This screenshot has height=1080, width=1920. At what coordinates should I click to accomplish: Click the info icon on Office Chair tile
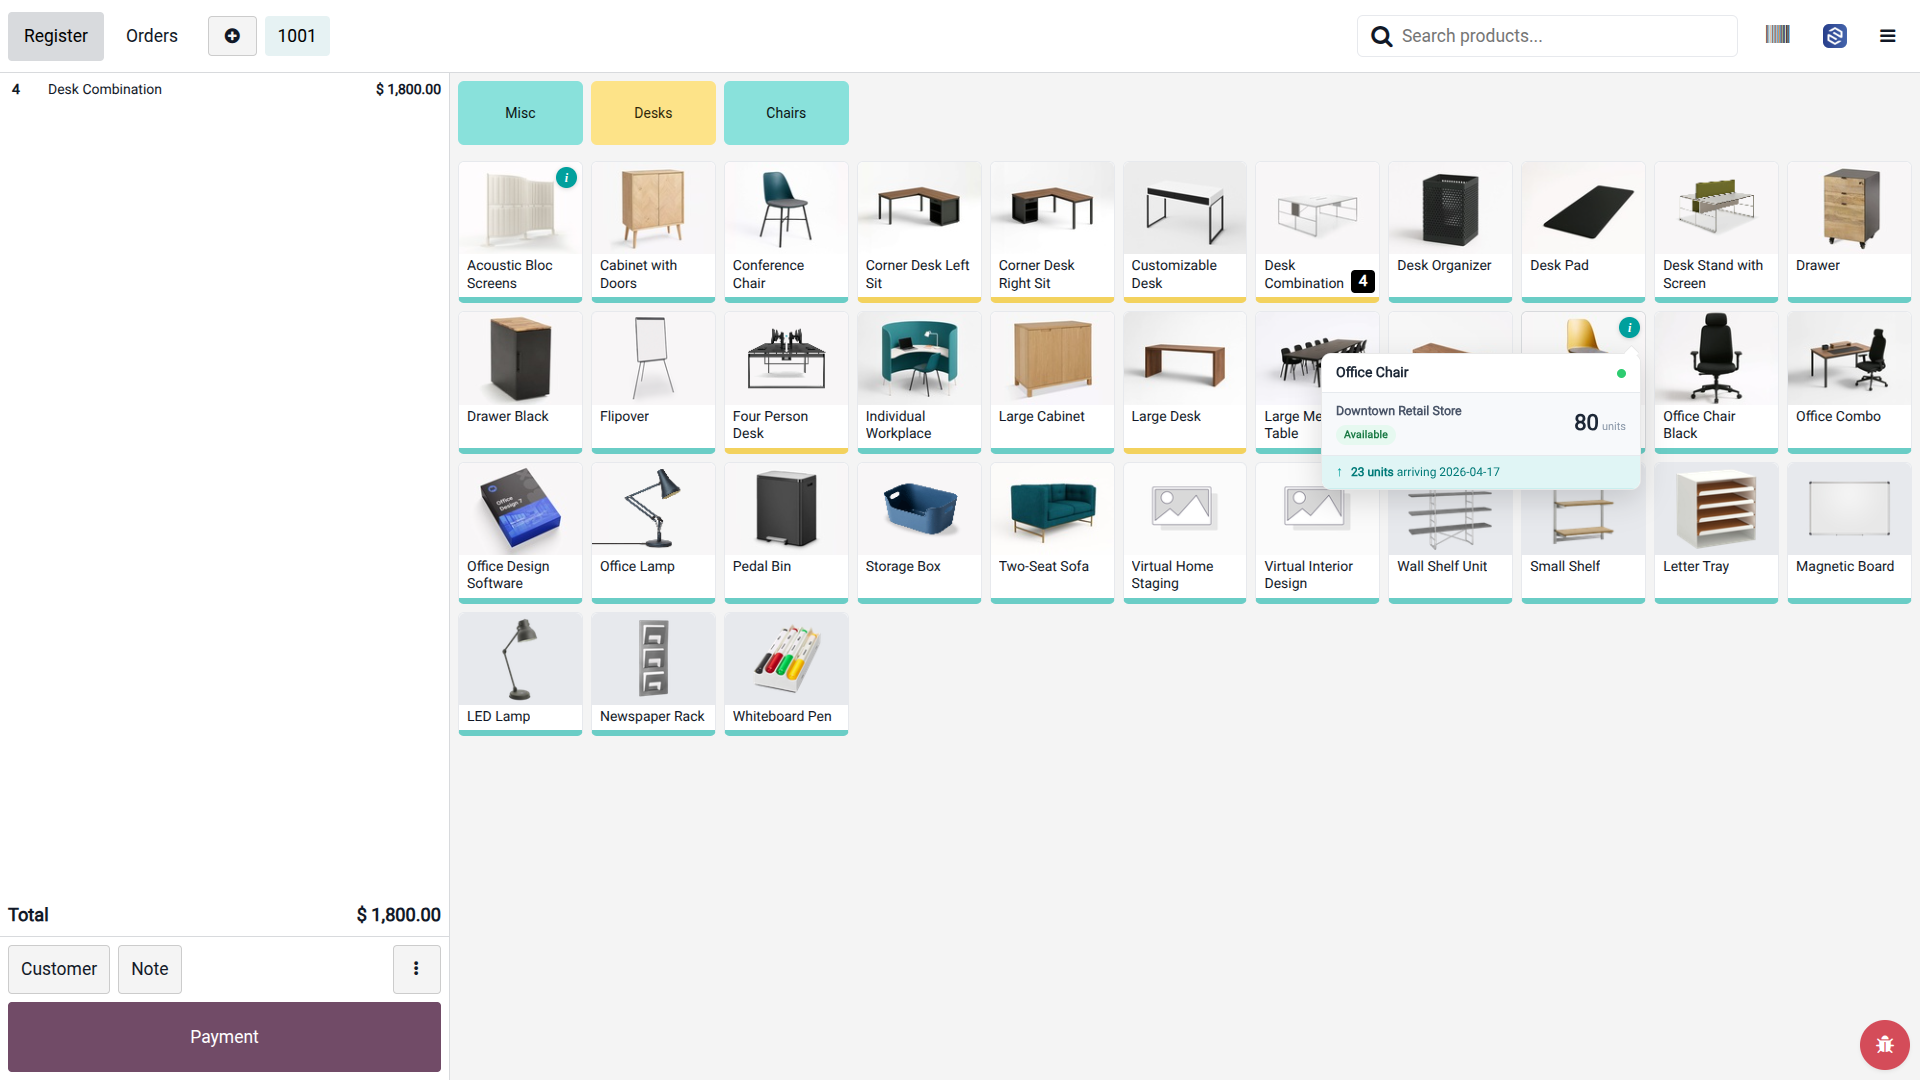(x=1629, y=327)
